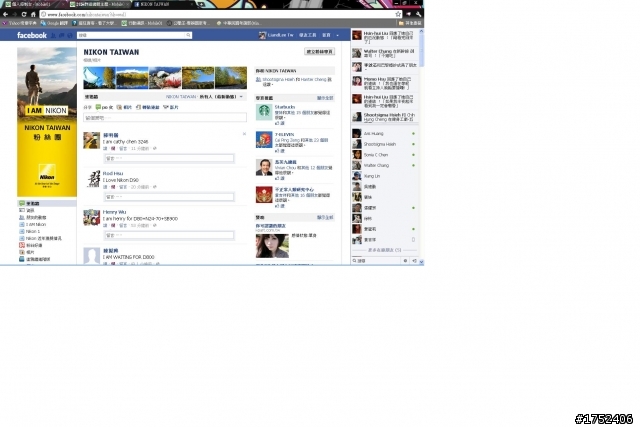Like the Starbucks page
Screen dimensions: 640x427
[279, 123]
